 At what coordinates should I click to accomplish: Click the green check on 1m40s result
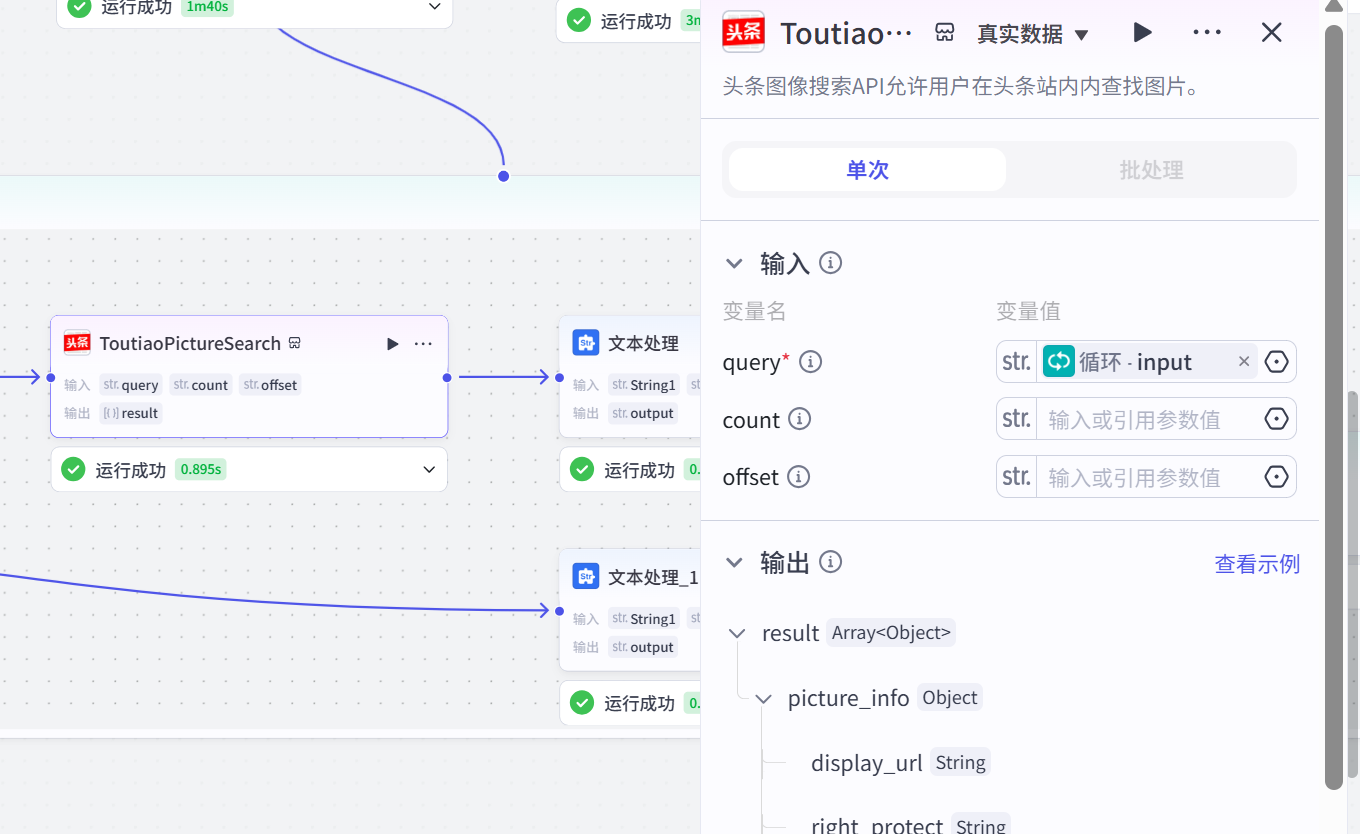pyautogui.click(x=79, y=8)
